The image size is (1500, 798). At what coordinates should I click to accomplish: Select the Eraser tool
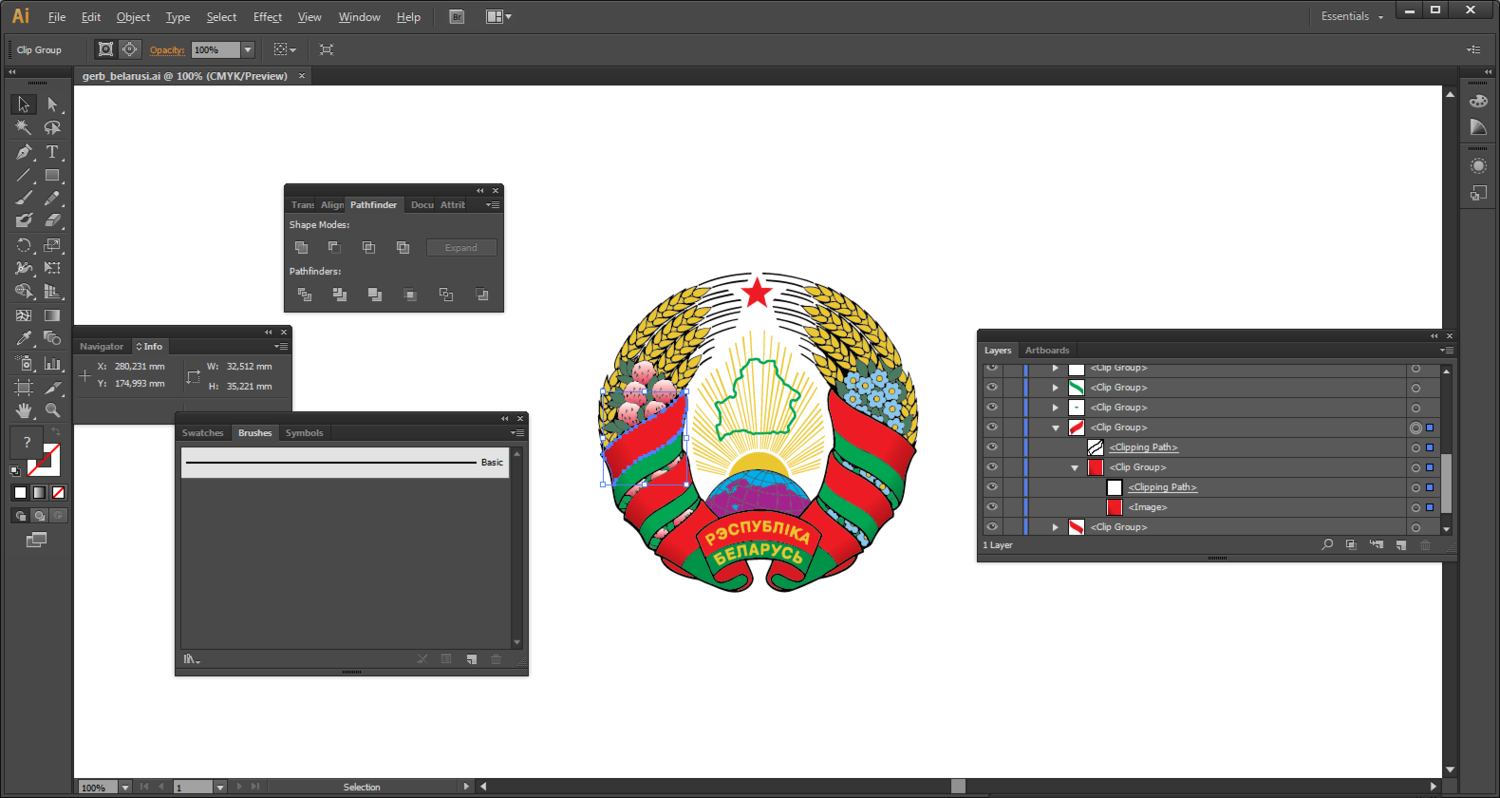click(52, 221)
